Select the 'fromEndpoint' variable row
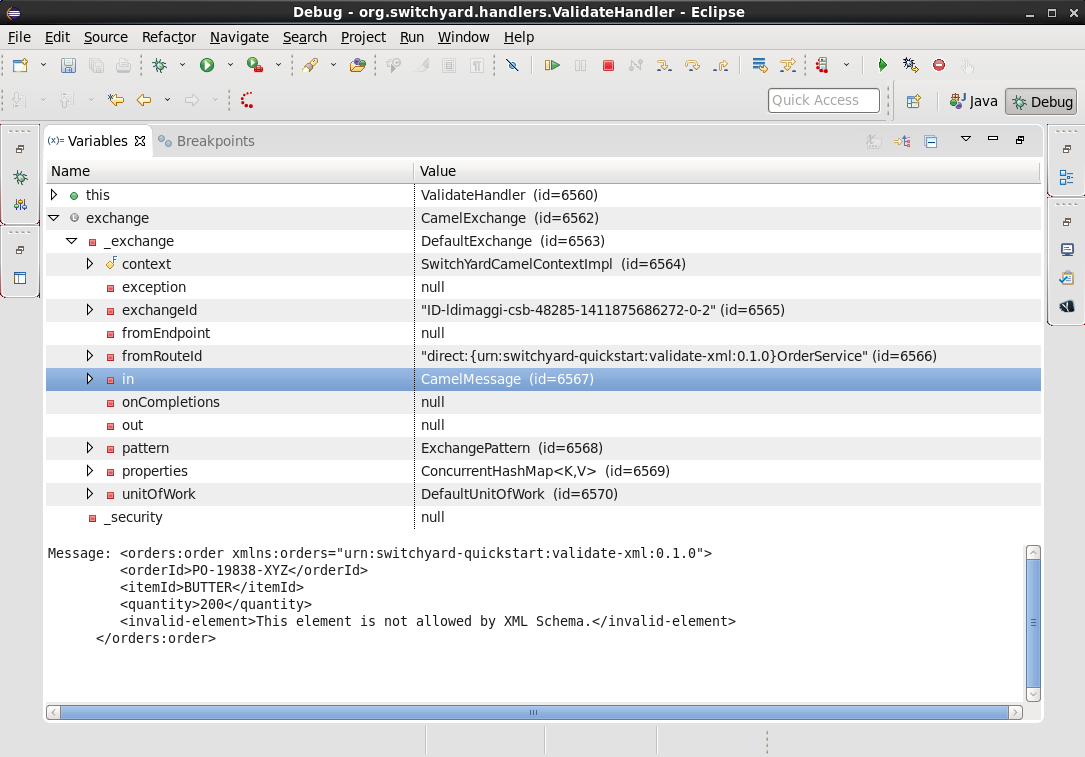1085x757 pixels. pyautogui.click(x=543, y=333)
